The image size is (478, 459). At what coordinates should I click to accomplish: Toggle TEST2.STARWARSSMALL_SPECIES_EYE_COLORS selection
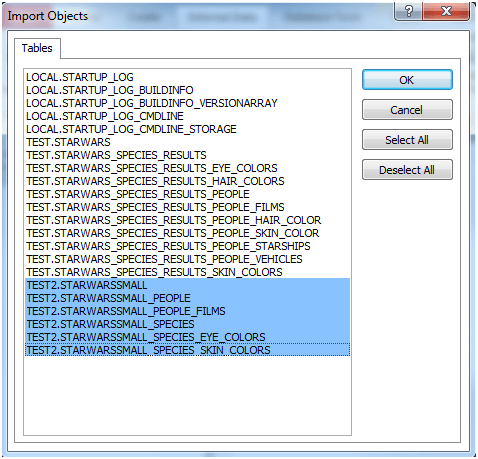click(187, 337)
